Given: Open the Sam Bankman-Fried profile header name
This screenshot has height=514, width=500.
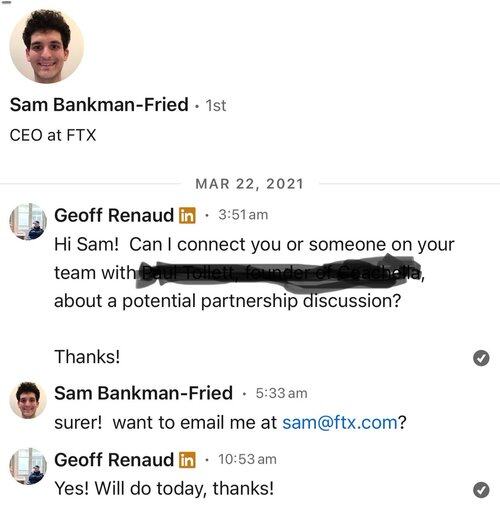Looking at the screenshot, I should pyautogui.click(x=99, y=105).
